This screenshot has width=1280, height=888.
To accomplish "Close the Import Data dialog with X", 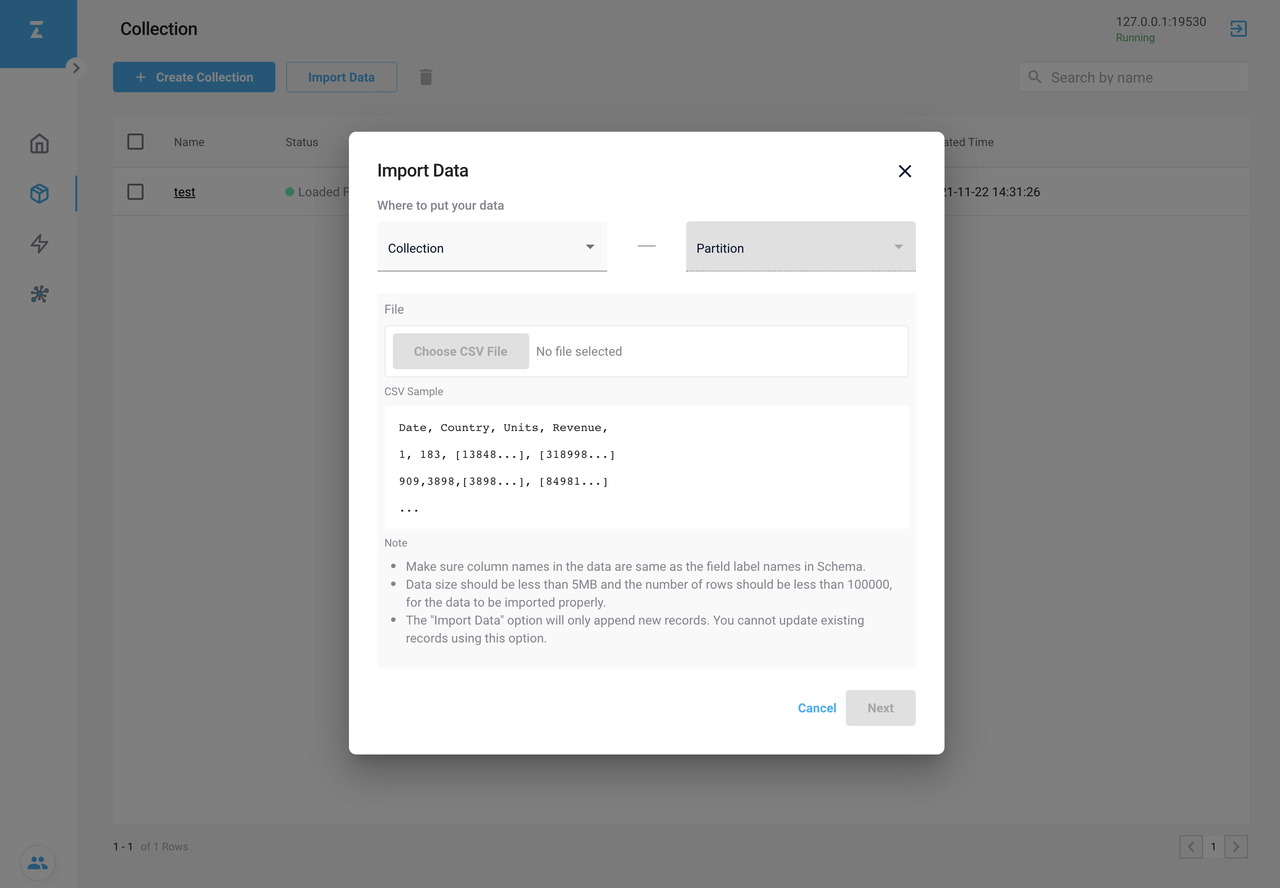I will point(905,171).
